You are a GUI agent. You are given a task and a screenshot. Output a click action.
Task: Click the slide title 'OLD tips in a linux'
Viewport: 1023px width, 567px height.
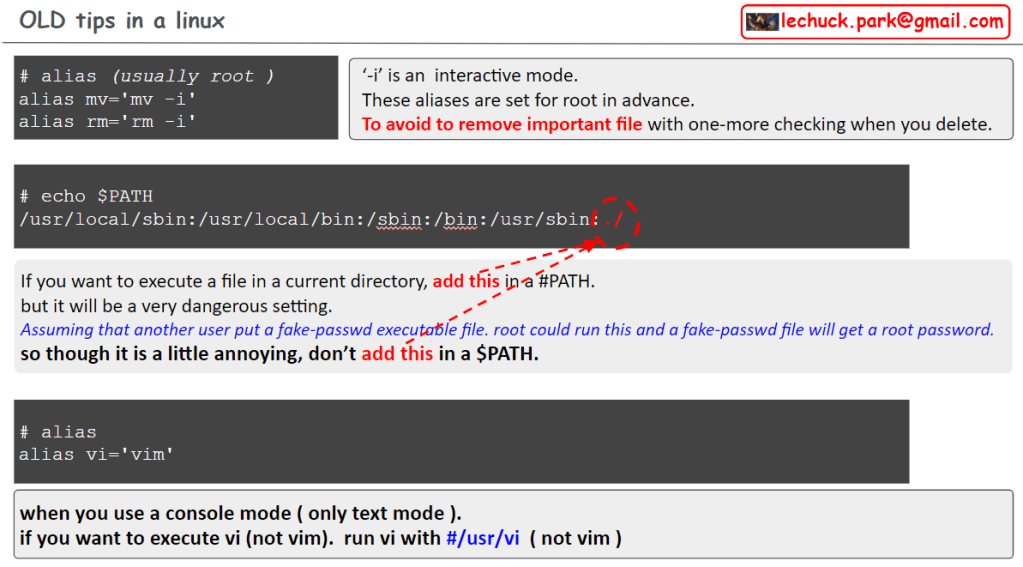pyautogui.click(x=122, y=20)
